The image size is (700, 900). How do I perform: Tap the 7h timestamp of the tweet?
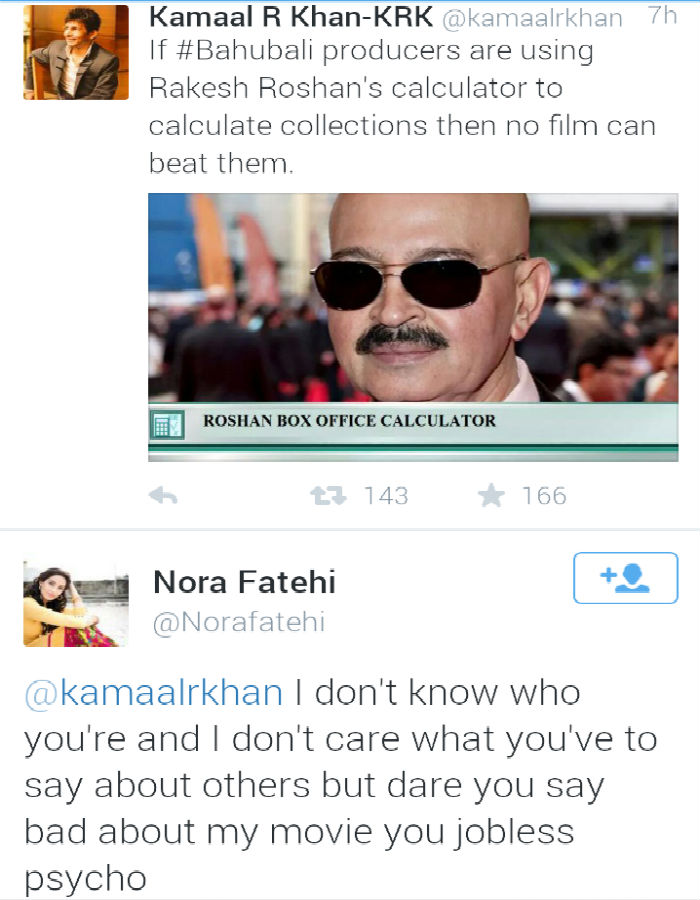(663, 15)
